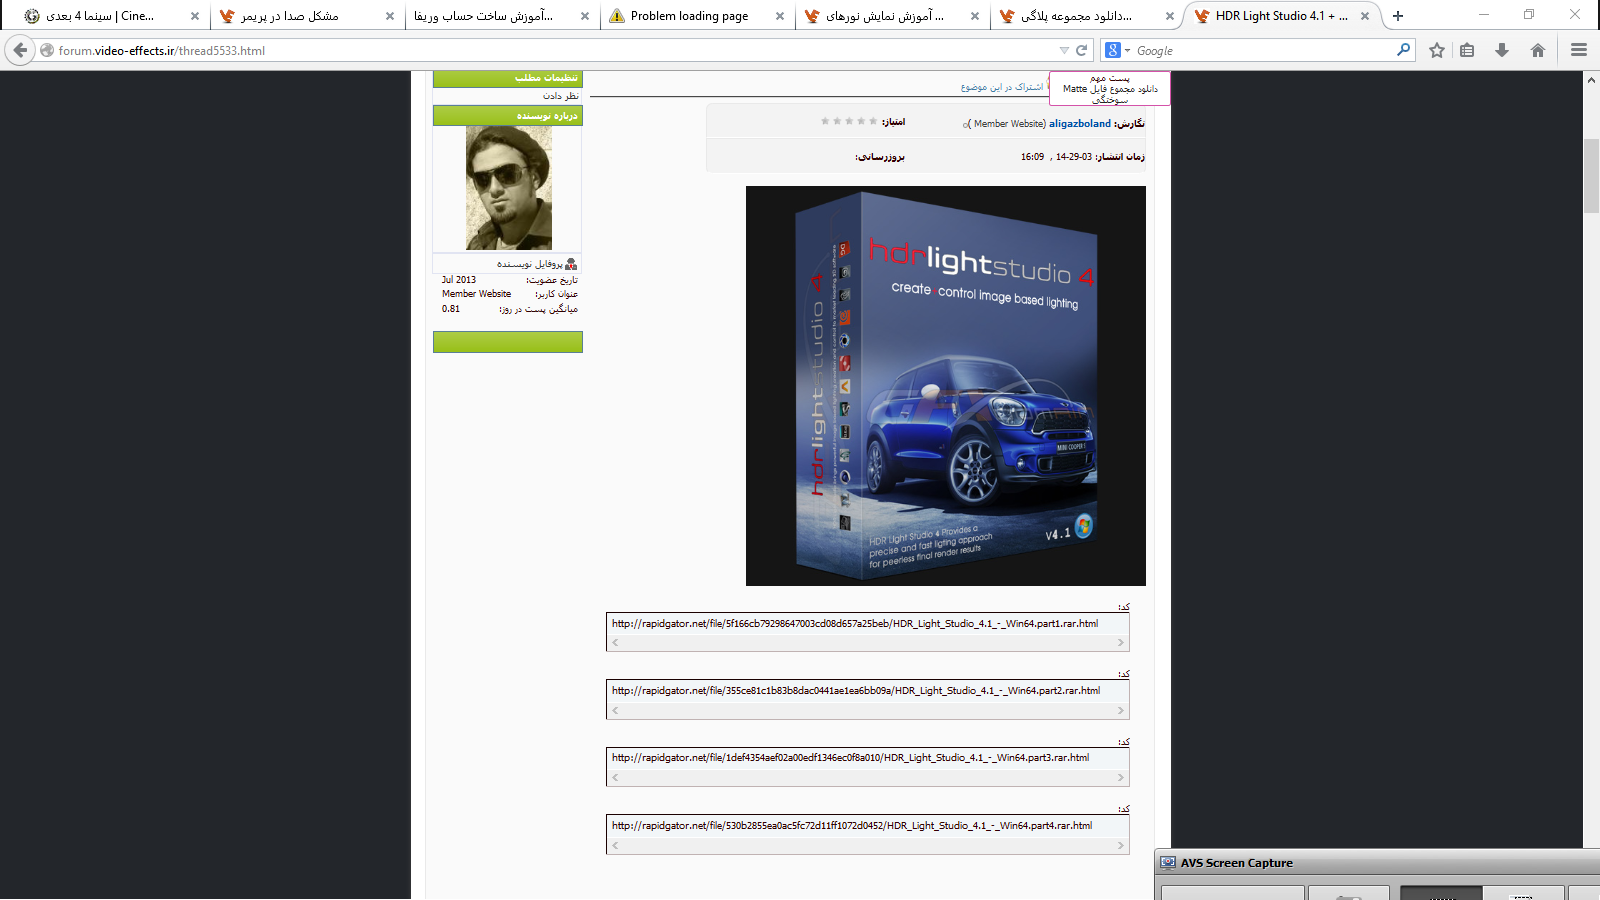
Task: Go to the home page icon
Action: (x=1538, y=50)
